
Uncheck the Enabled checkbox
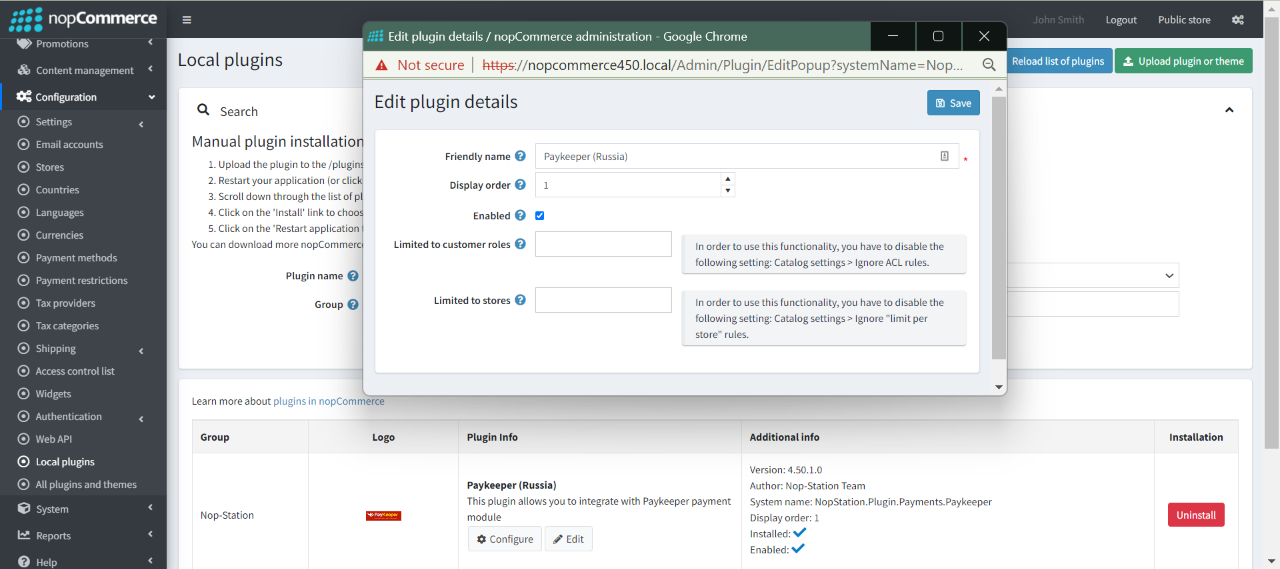pyautogui.click(x=540, y=215)
